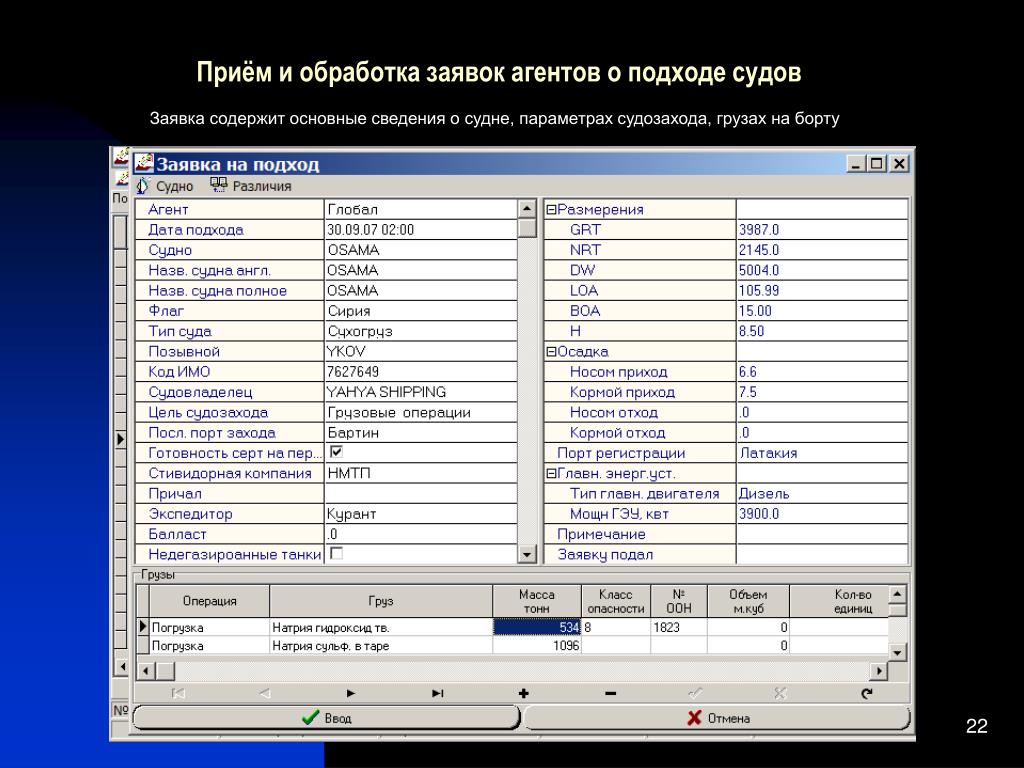
Task: Go to previous cargo record
Action: [264, 694]
